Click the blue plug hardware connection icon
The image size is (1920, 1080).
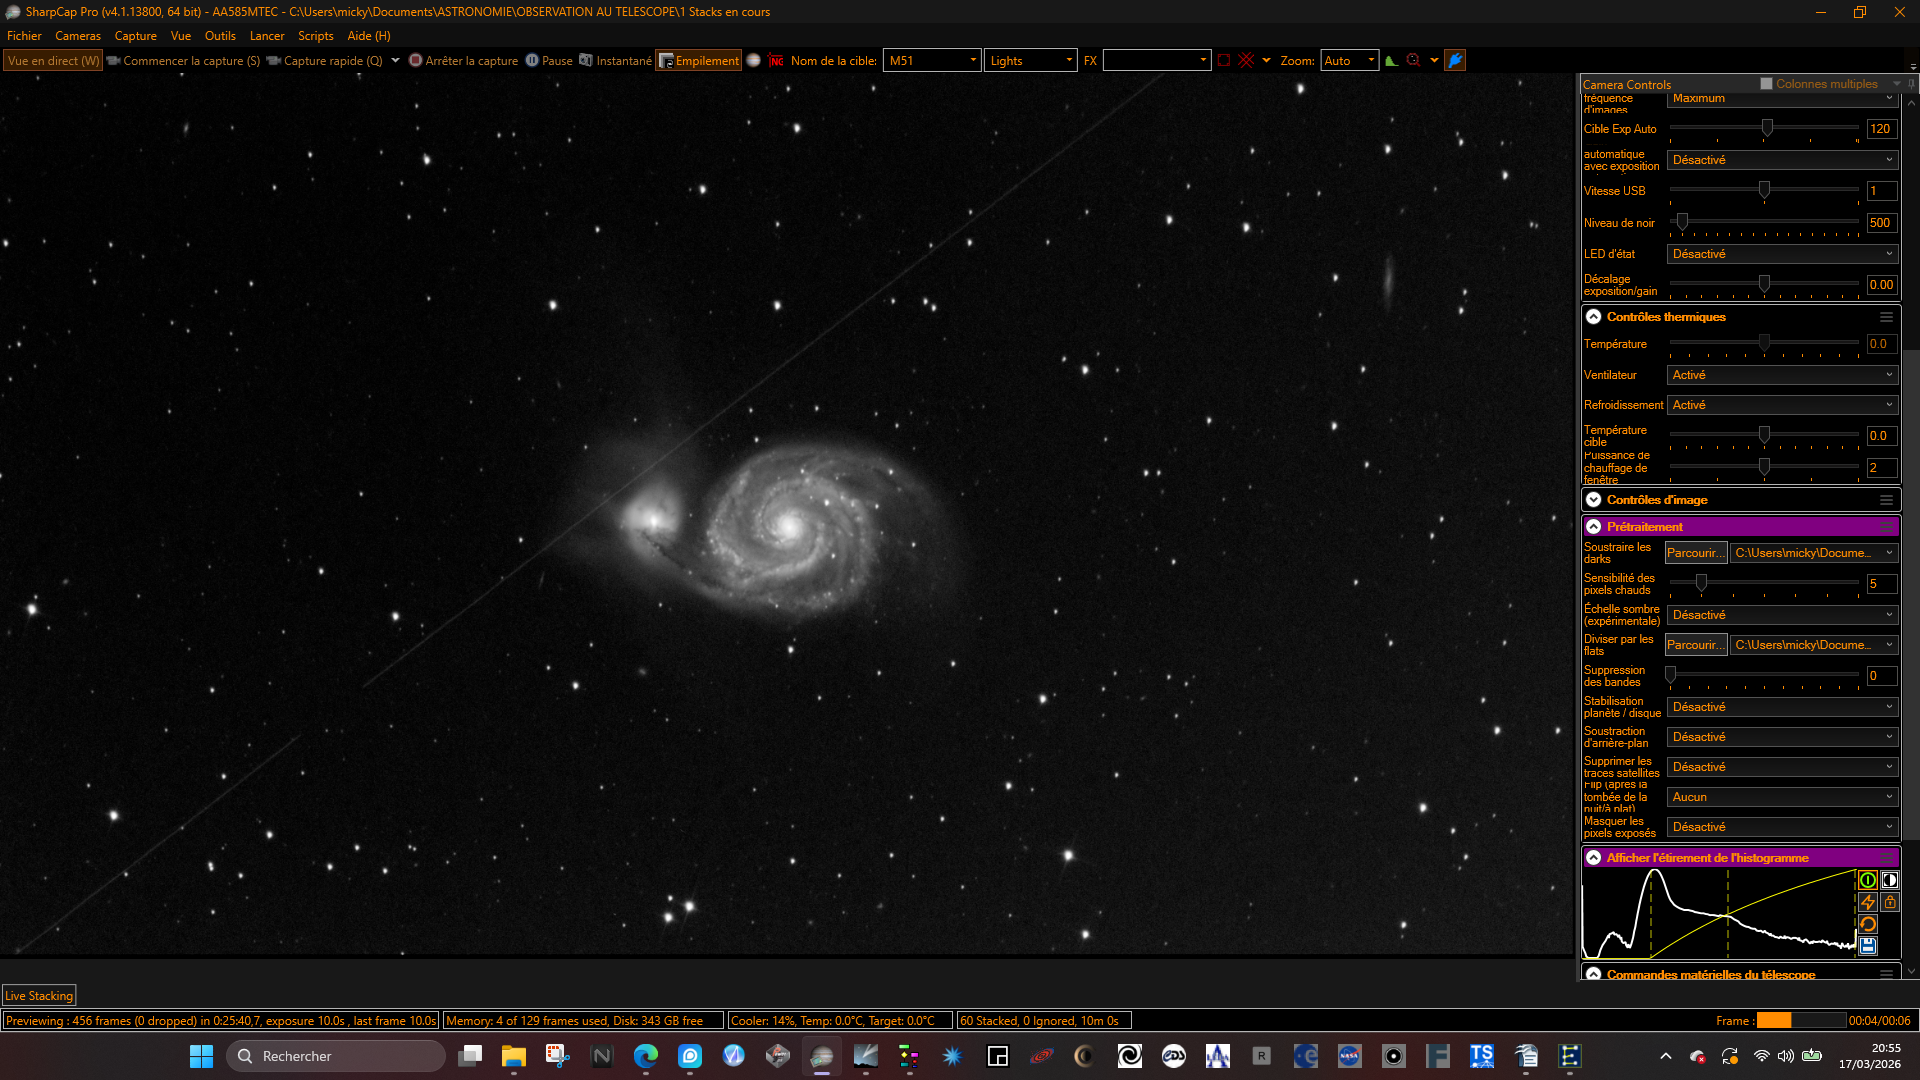1455,61
